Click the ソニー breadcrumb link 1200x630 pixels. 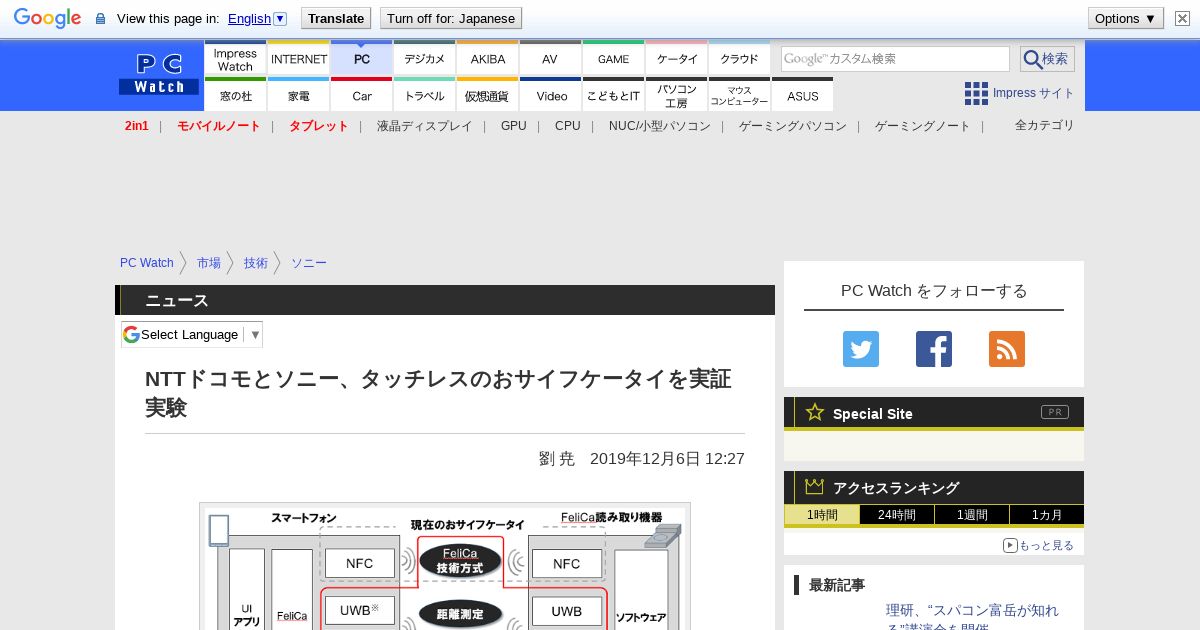coord(309,263)
